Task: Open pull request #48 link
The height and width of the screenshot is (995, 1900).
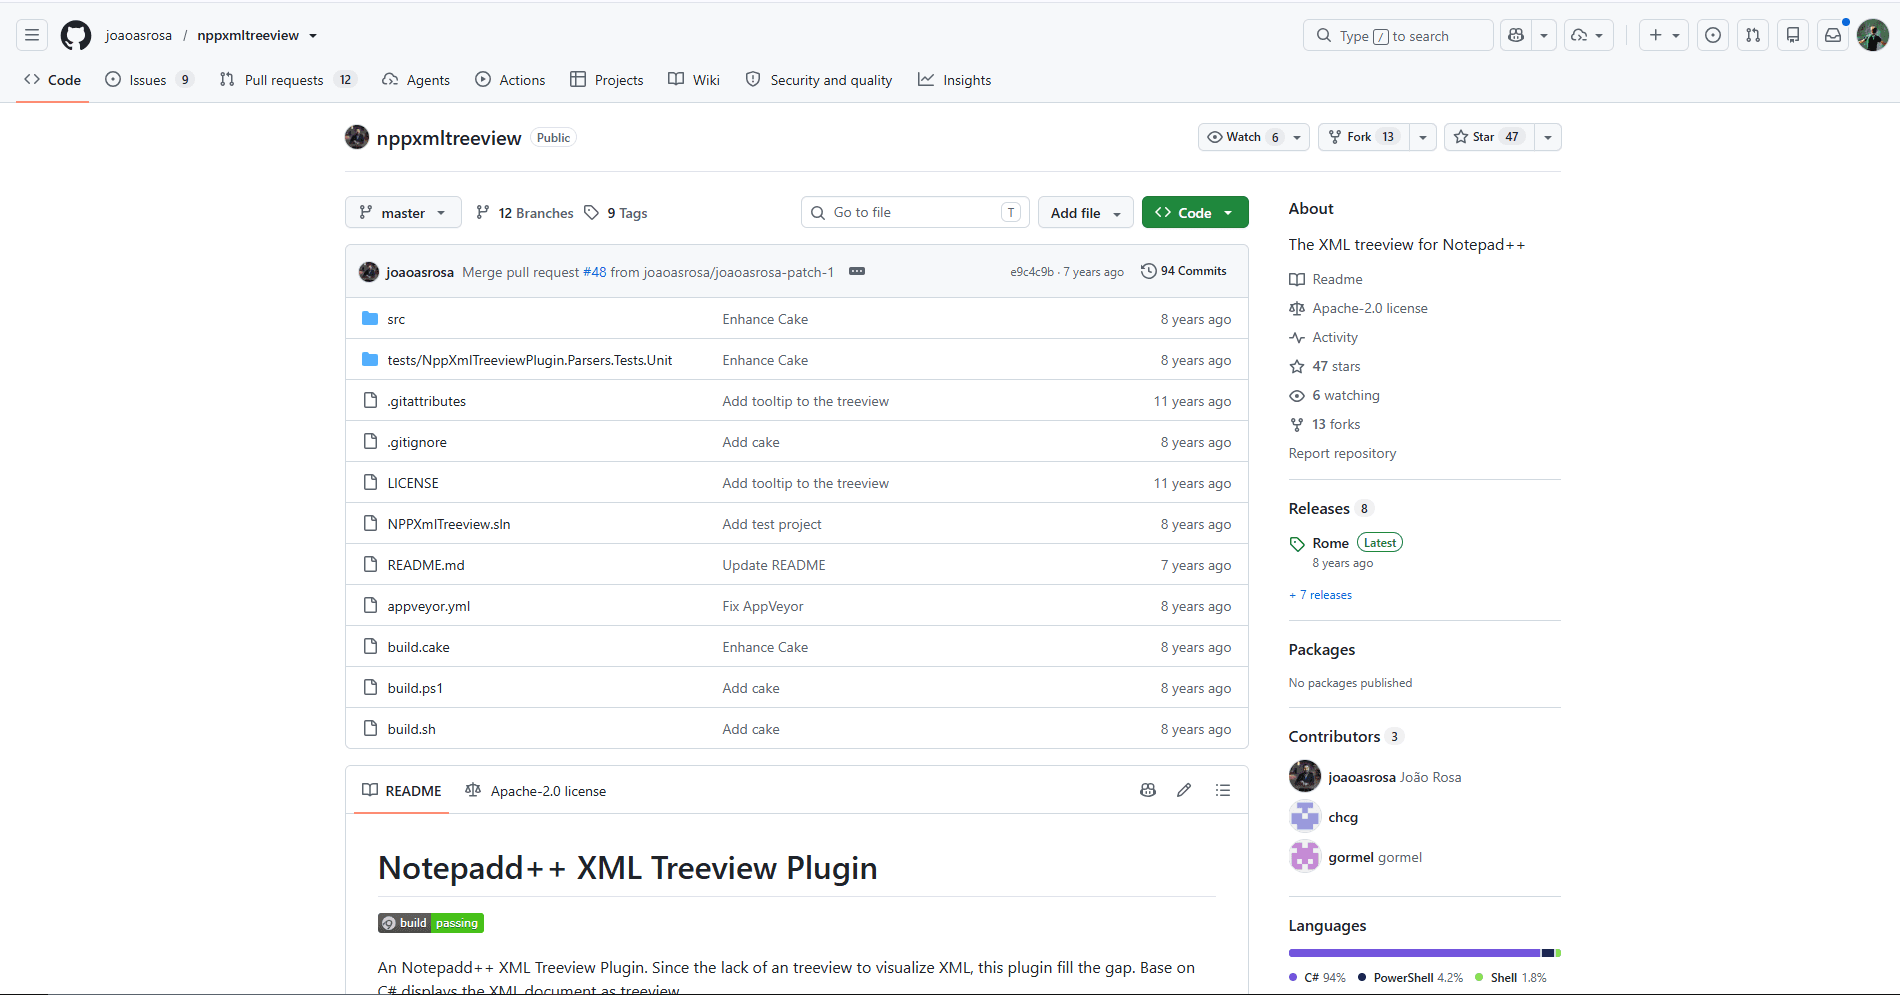Action: click(594, 272)
